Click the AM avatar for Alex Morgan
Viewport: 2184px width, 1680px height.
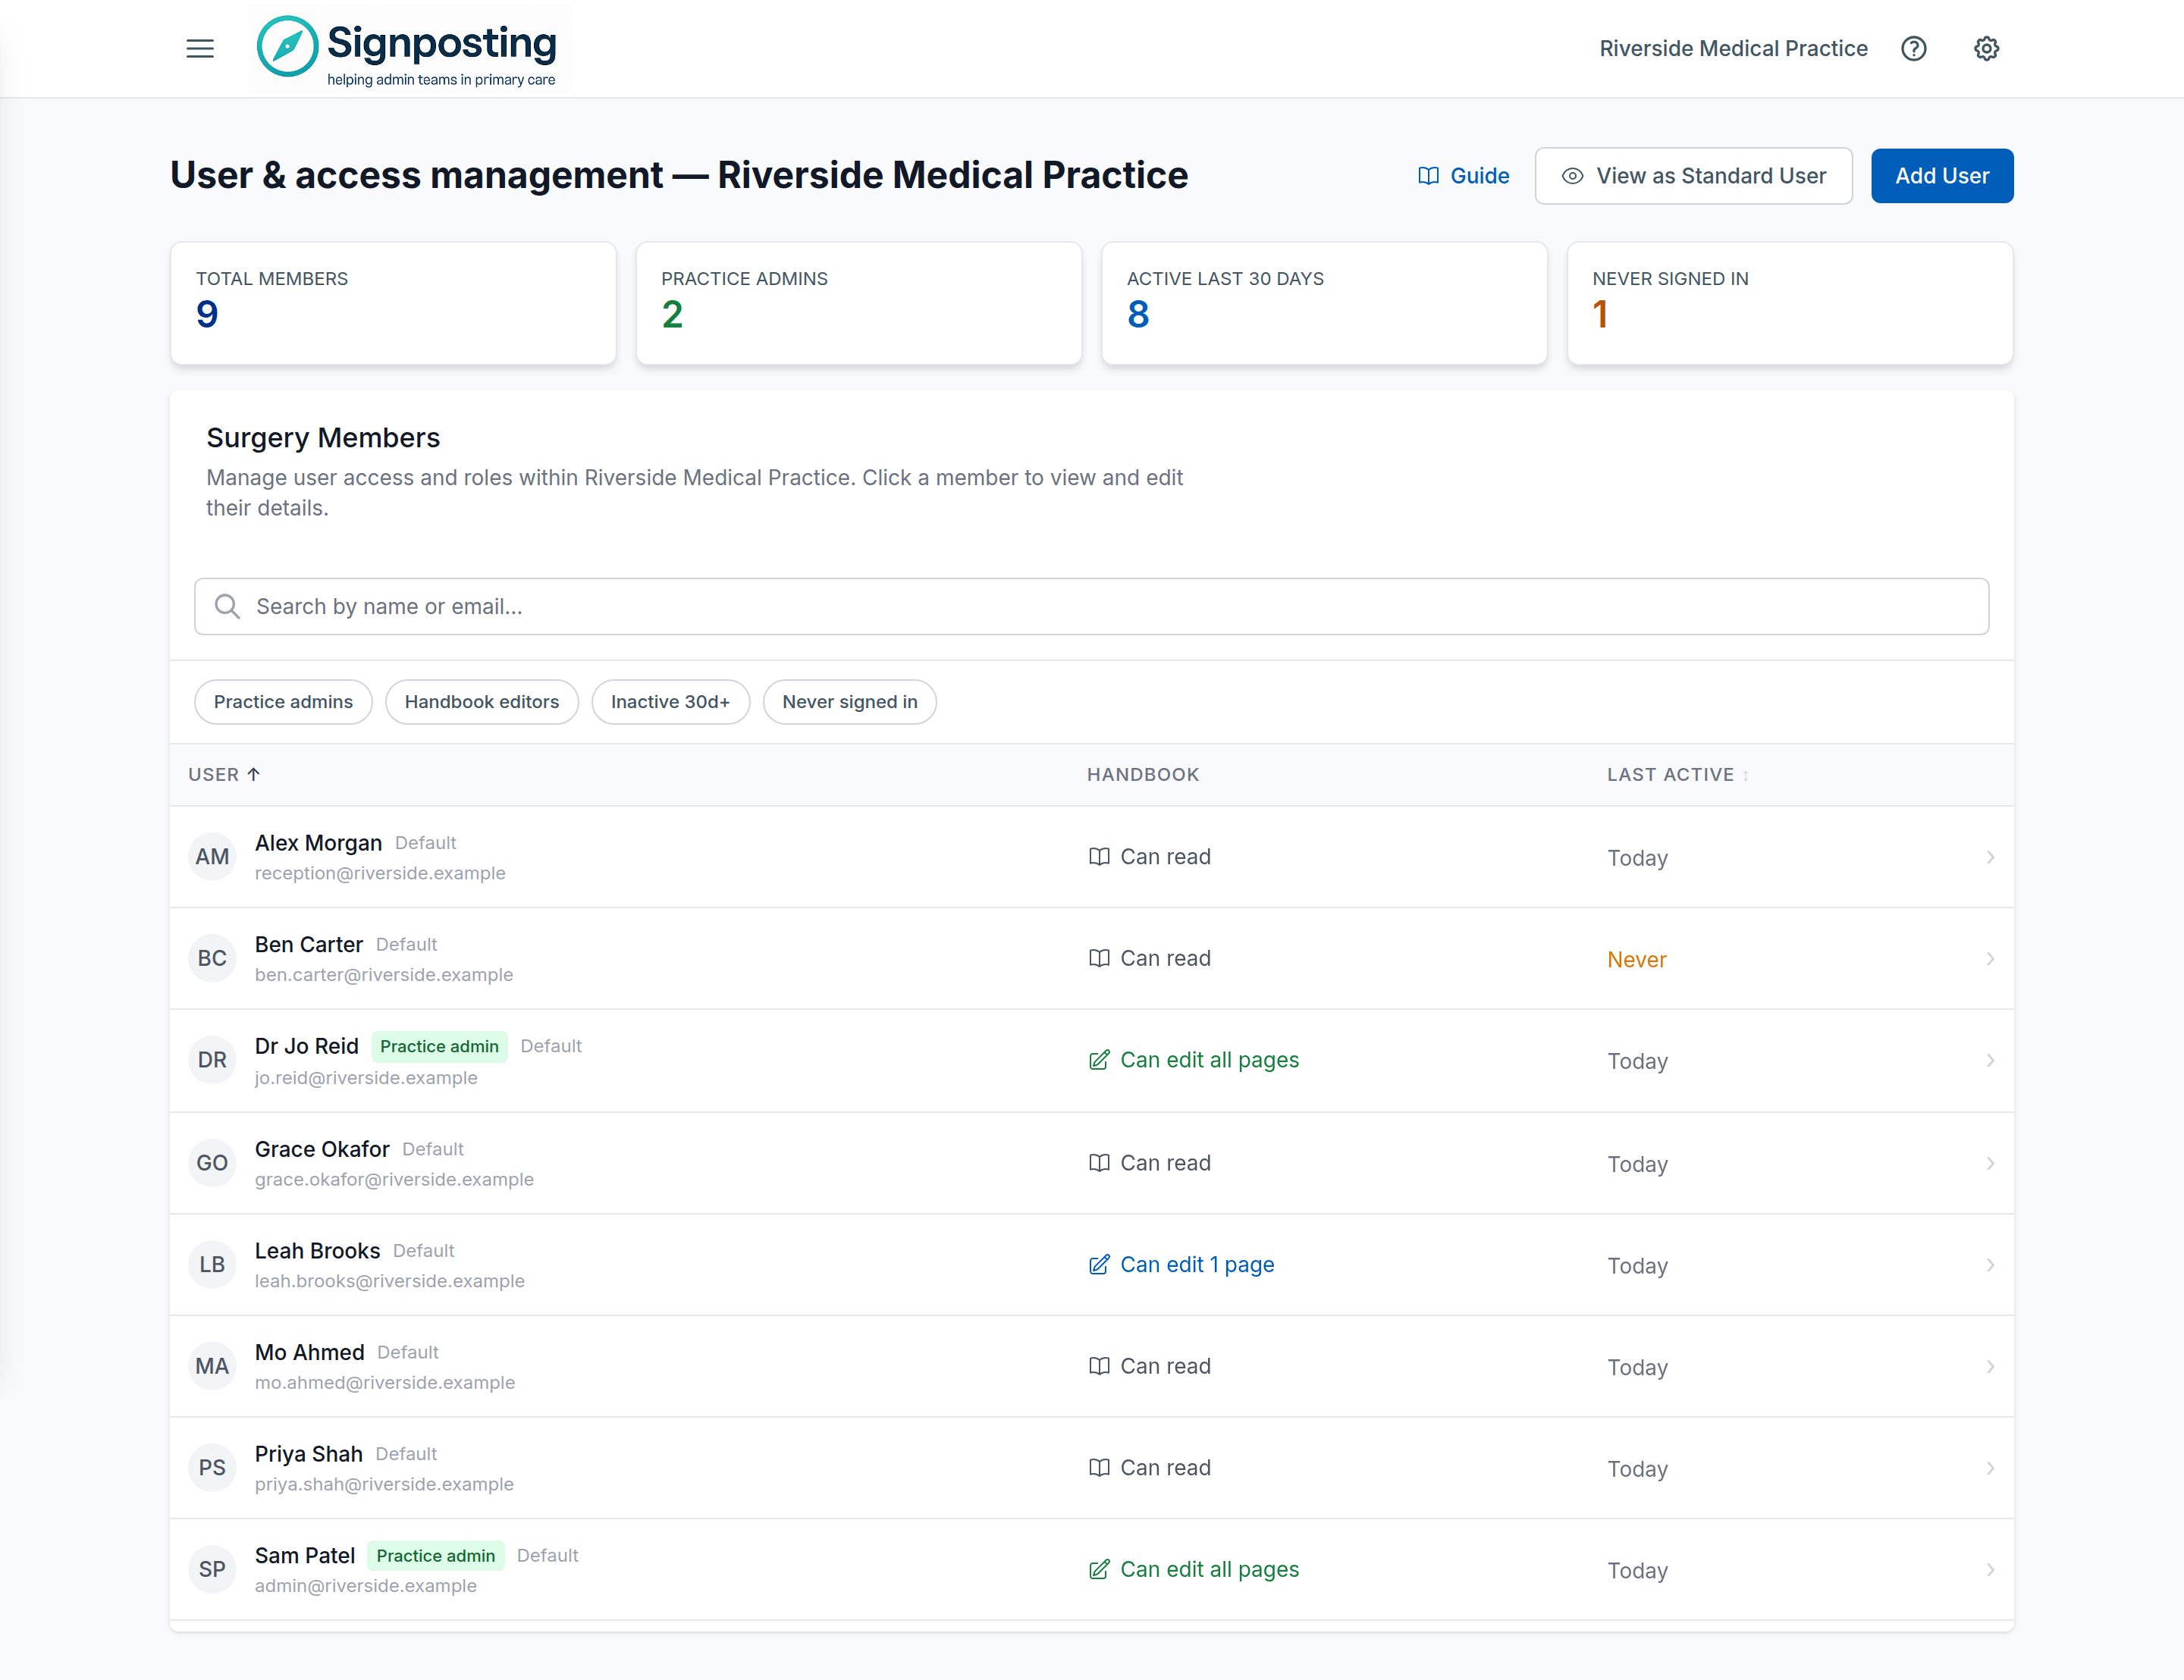[x=212, y=857]
